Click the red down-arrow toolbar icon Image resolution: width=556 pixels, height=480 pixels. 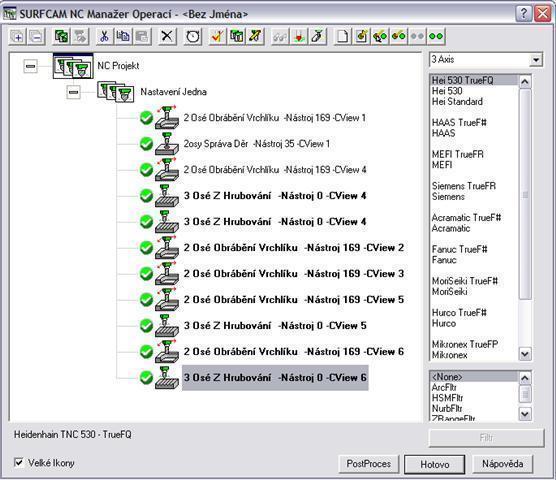pos(299,36)
